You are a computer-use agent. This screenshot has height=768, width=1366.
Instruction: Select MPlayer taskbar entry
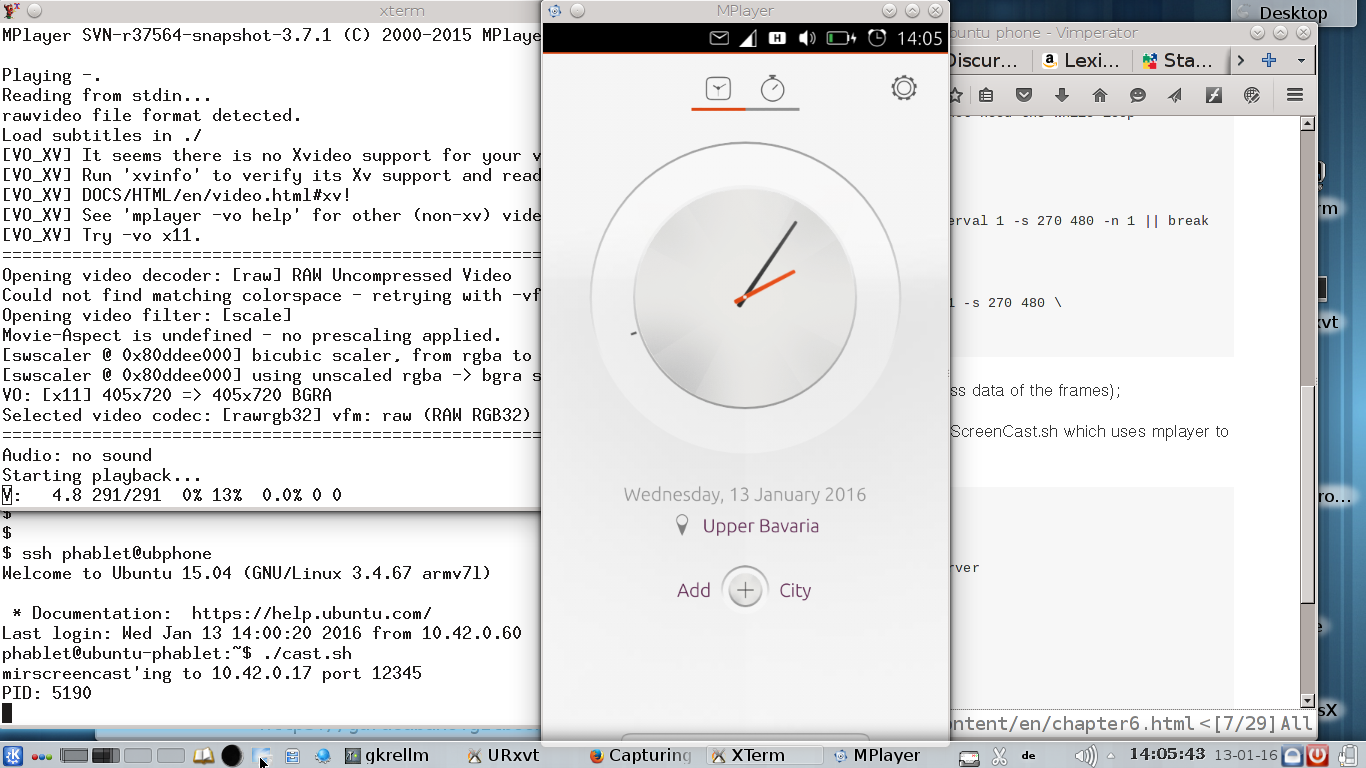[877, 755]
